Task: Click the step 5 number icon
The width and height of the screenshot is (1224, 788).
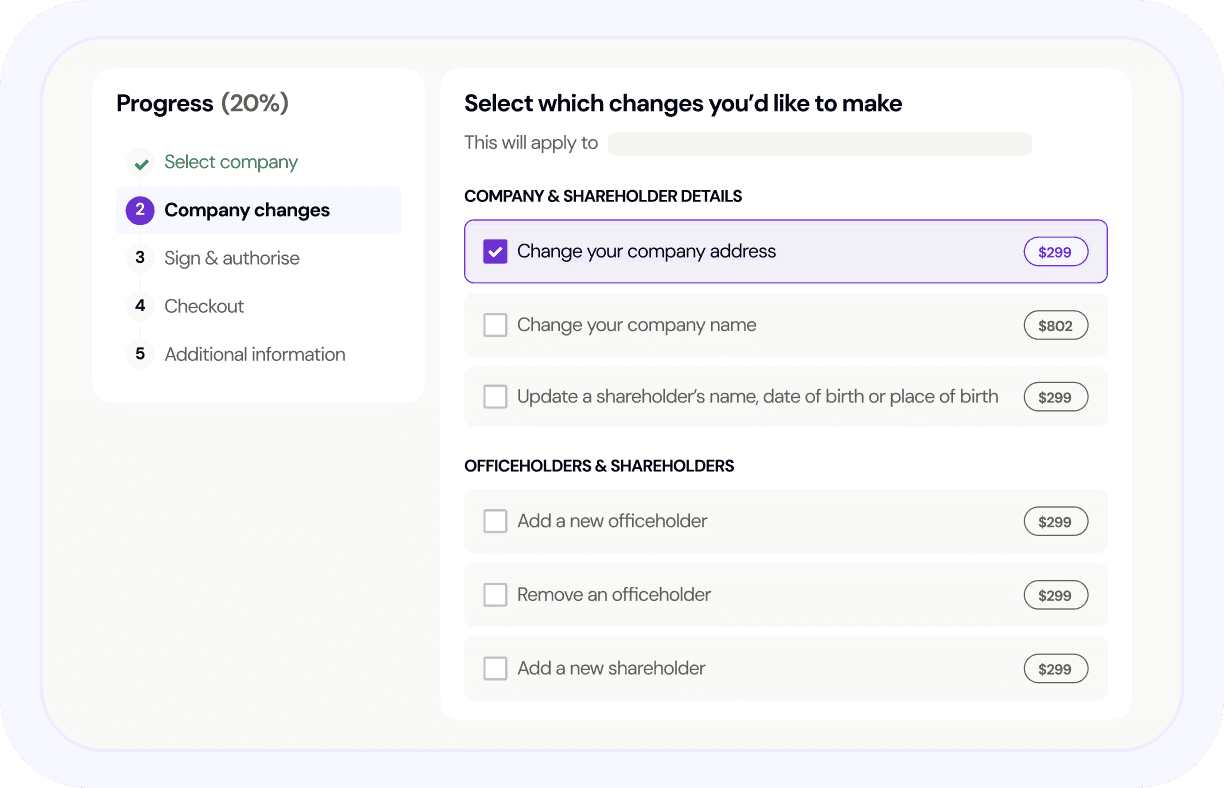Action: tap(140, 354)
